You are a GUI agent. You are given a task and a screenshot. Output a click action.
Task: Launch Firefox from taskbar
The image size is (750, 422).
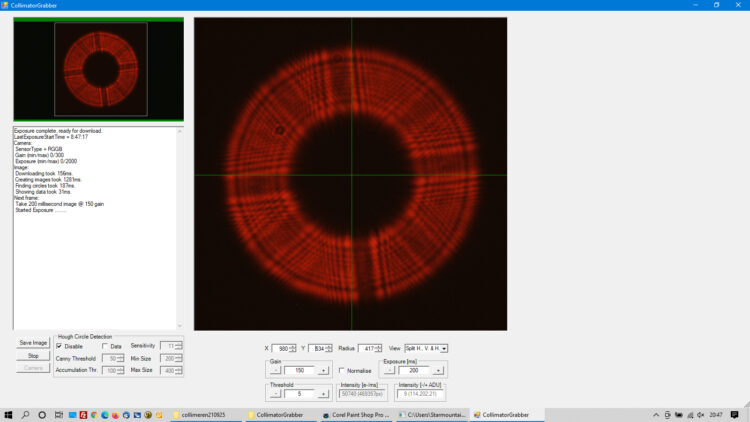[115, 415]
